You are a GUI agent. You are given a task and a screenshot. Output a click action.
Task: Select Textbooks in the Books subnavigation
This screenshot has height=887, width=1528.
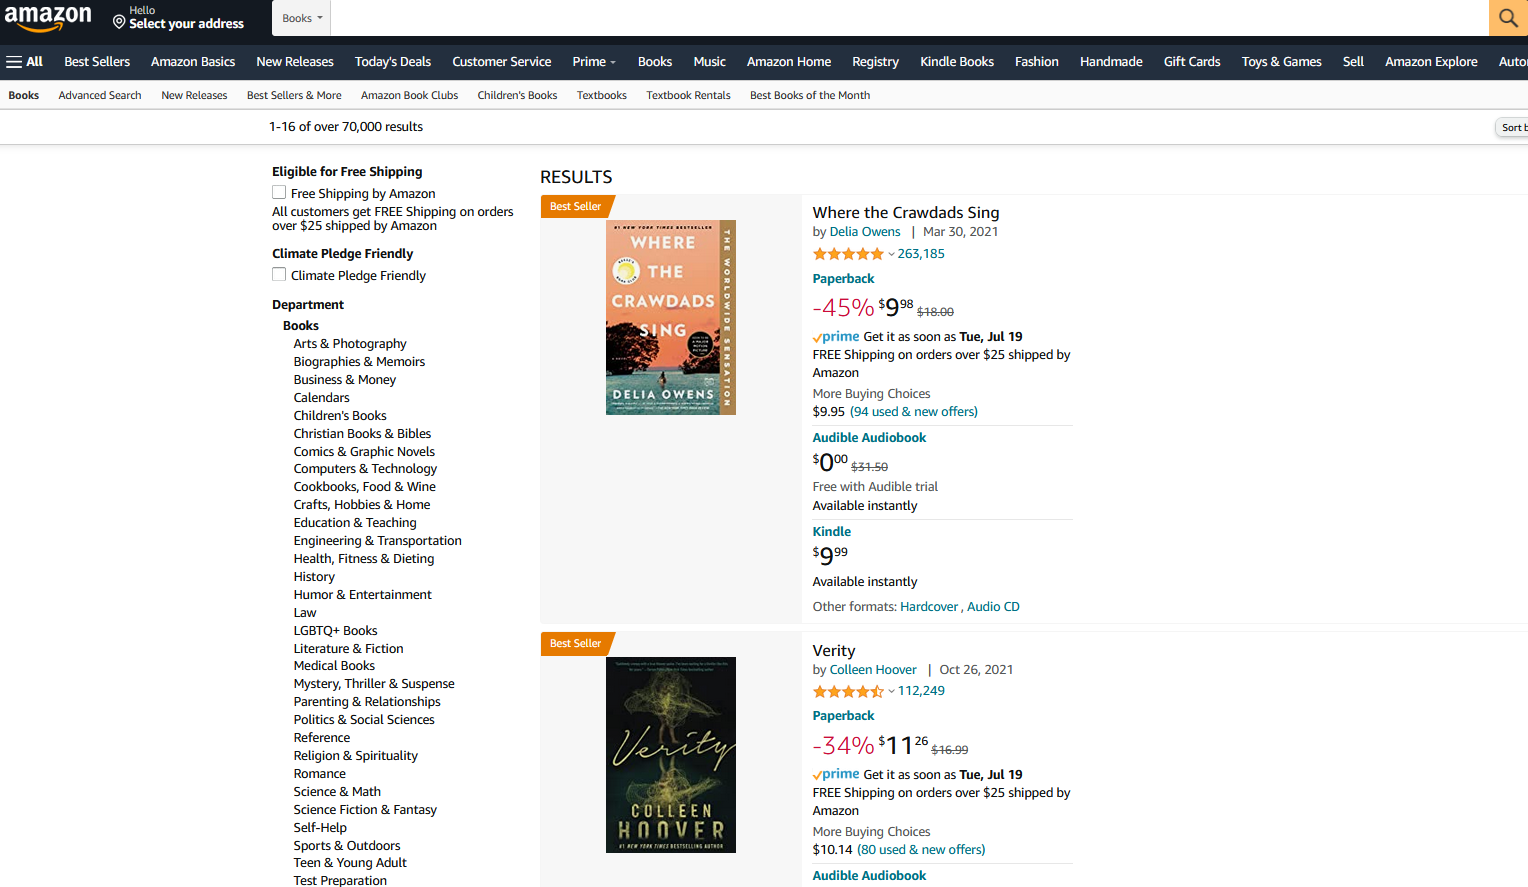point(601,95)
